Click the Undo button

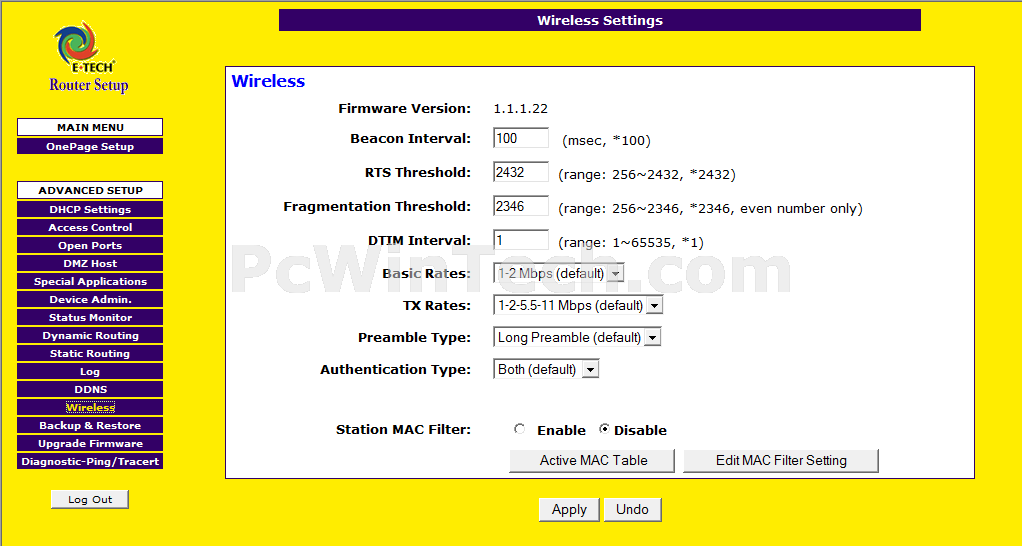[632, 510]
